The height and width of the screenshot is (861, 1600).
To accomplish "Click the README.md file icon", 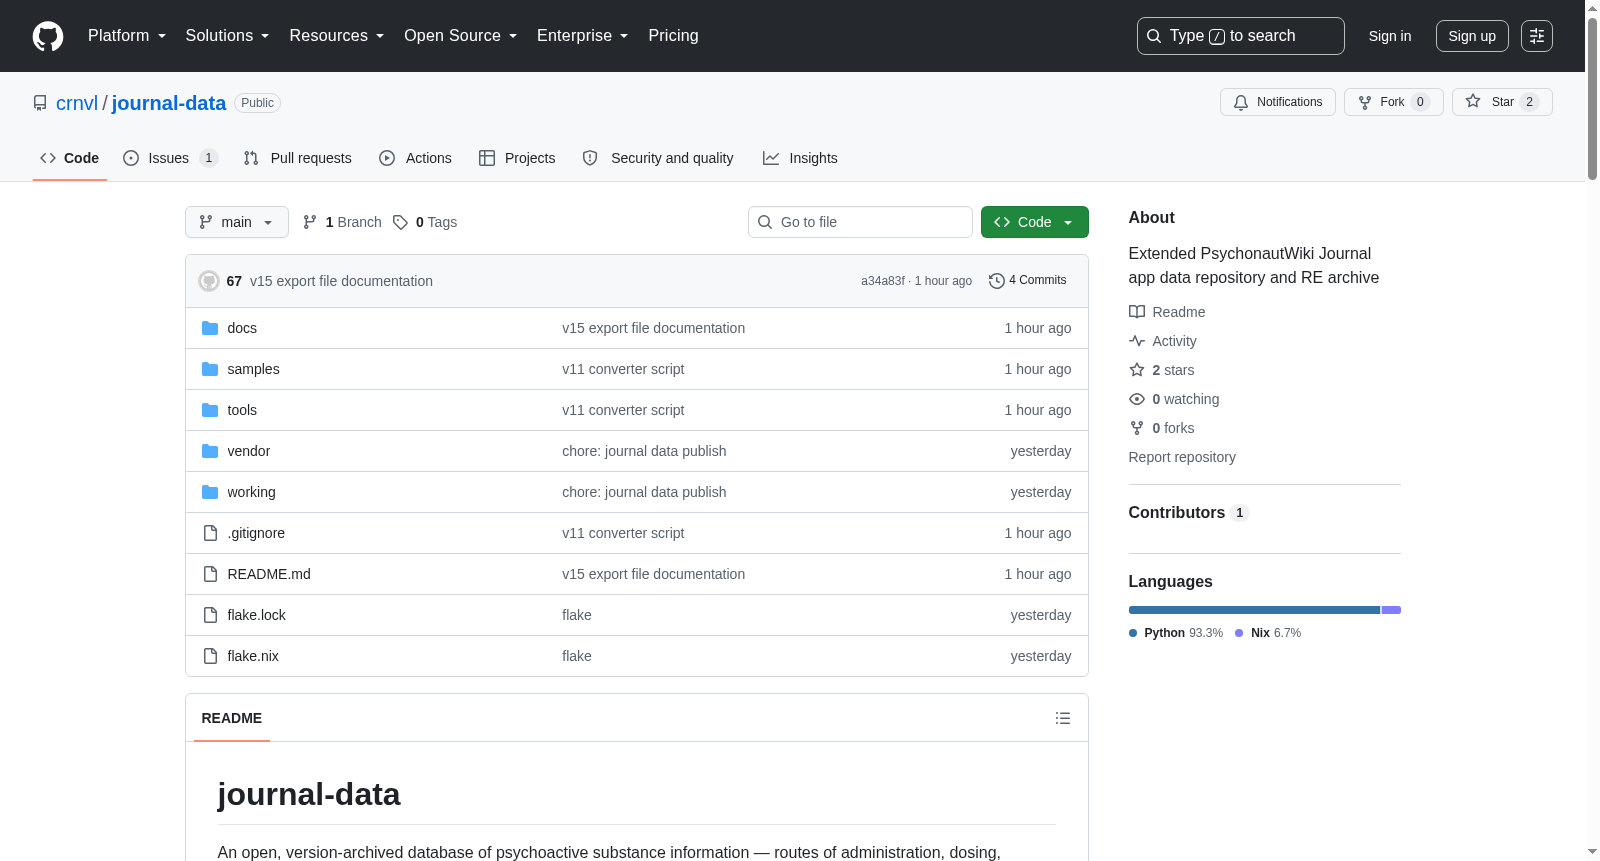I will coord(210,574).
